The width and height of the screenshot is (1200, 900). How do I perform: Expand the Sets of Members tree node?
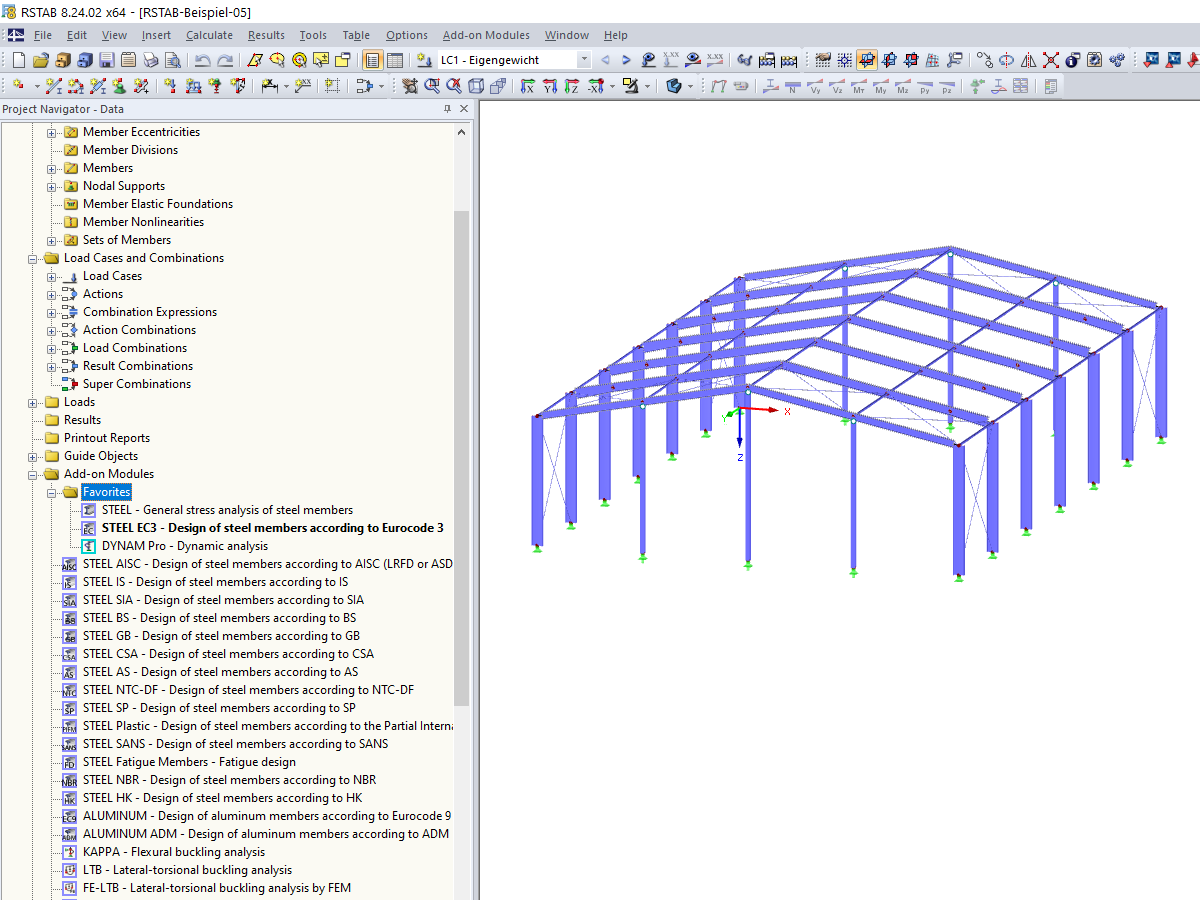(52, 240)
